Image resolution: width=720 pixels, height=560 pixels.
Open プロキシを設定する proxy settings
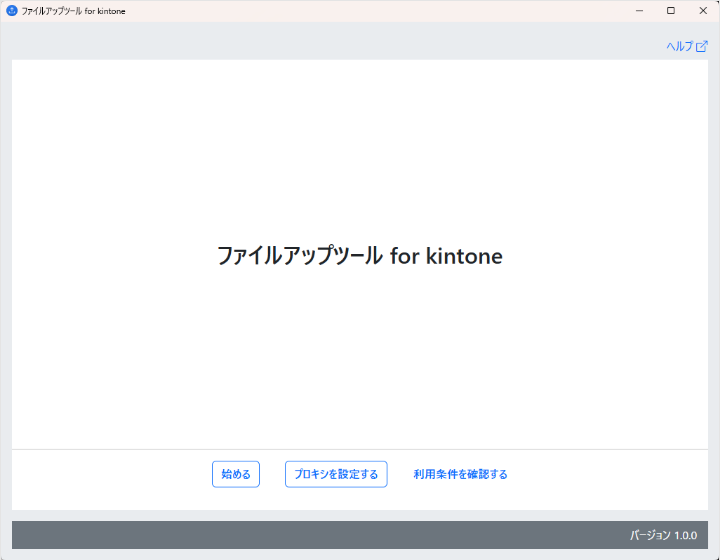[336, 474]
